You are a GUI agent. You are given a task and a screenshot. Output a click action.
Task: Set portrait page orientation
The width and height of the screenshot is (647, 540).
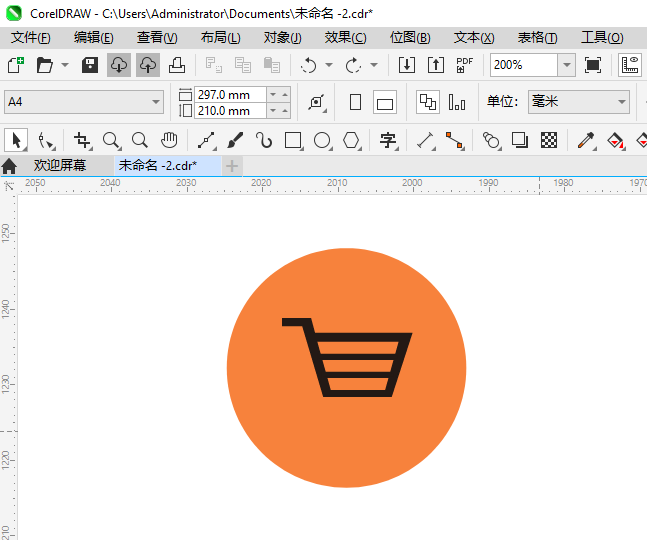click(x=355, y=102)
